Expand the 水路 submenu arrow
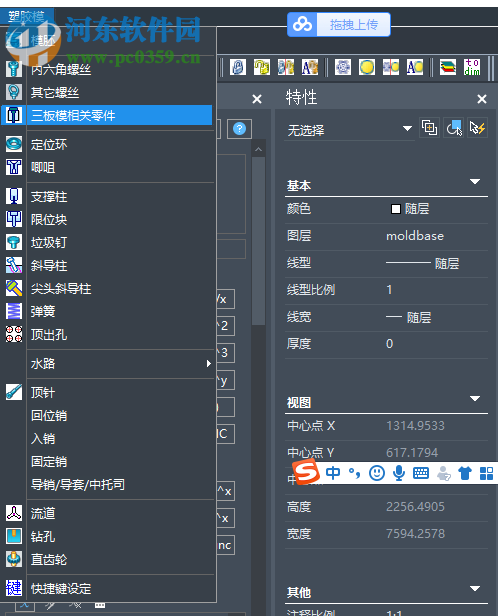The height and width of the screenshot is (616, 498). tap(209, 363)
